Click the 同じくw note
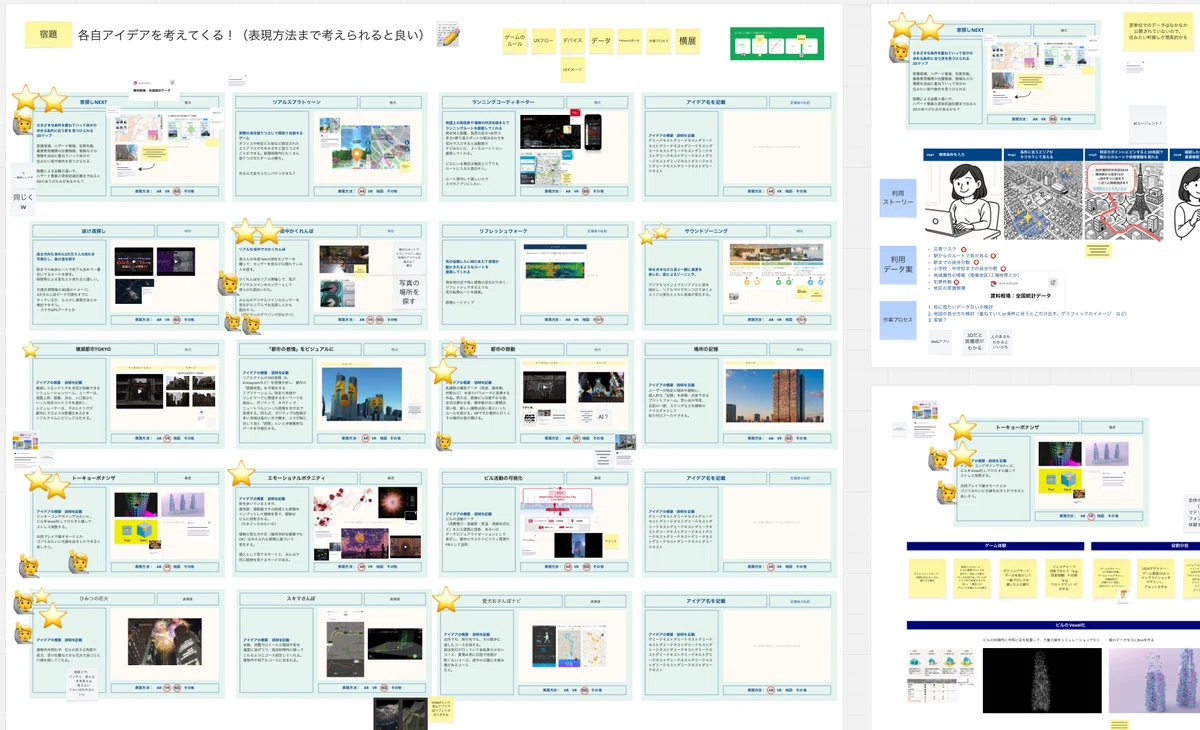Viewport: 1200px width, 730px height. click(x=23, y=203)
